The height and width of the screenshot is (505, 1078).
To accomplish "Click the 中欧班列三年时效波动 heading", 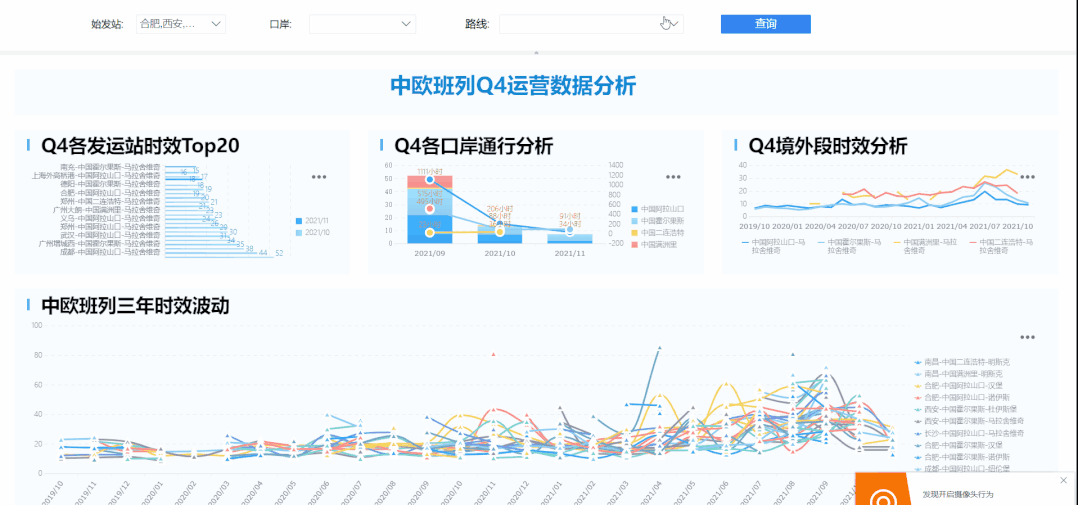I will tap(135, 306).
